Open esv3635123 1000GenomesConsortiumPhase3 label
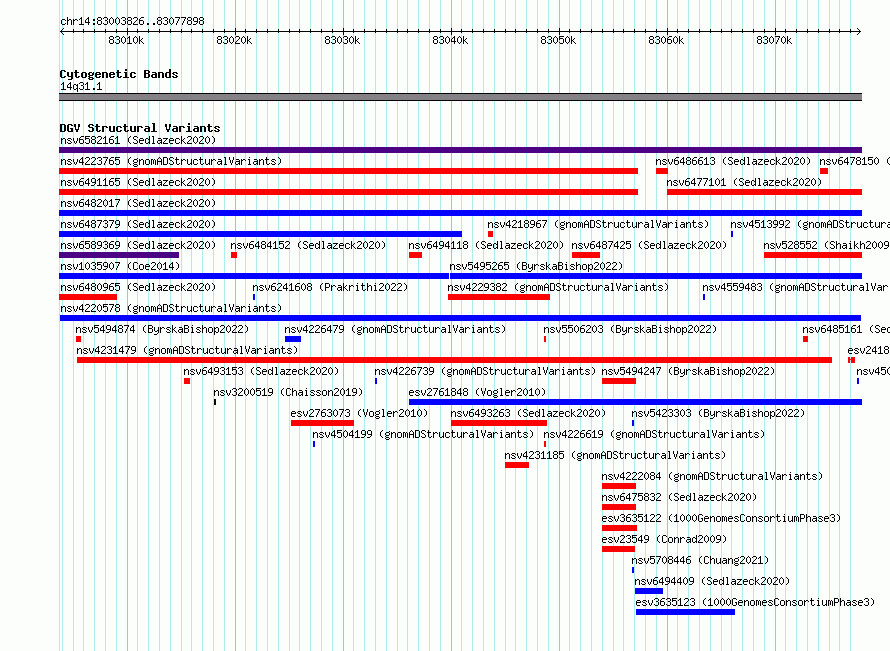The width and height of the screenshot is (890, 651). coord(755,602)
